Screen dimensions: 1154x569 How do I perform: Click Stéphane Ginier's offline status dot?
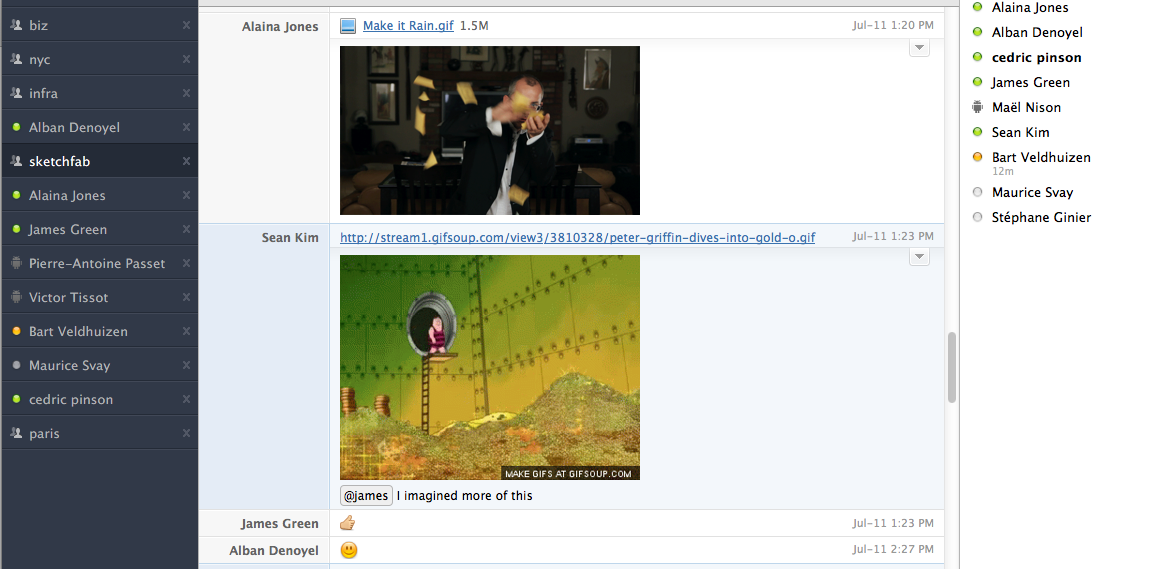(x=977, y=217)
